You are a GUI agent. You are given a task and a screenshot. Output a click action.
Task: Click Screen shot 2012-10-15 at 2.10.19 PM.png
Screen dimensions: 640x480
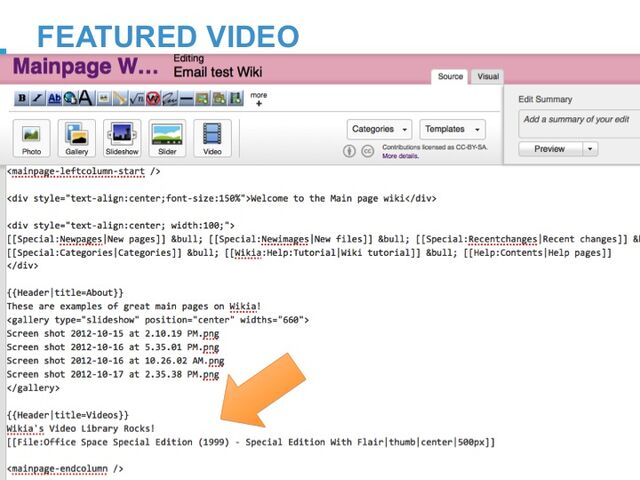(113, 333)
